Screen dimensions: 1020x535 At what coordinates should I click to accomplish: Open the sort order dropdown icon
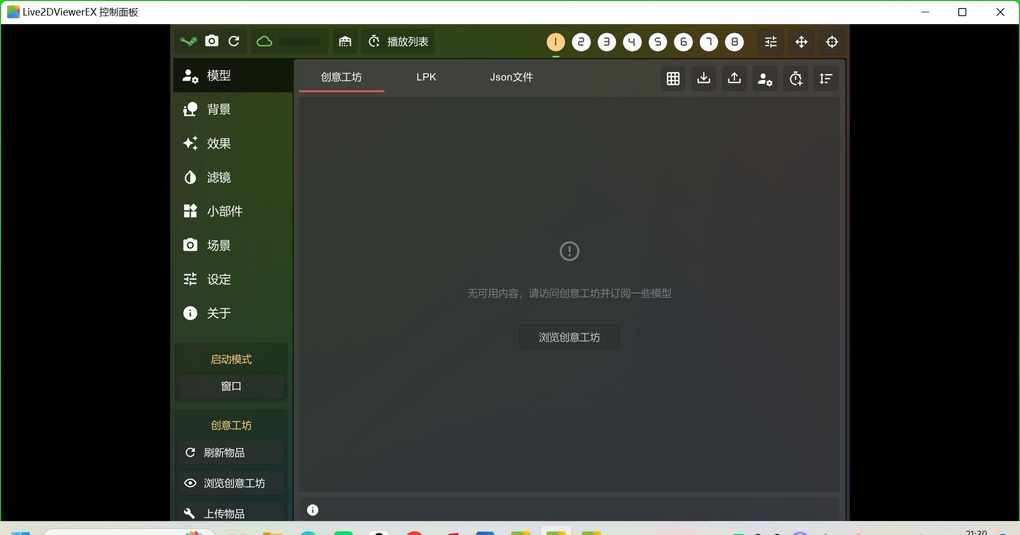(x=826, y=79)
